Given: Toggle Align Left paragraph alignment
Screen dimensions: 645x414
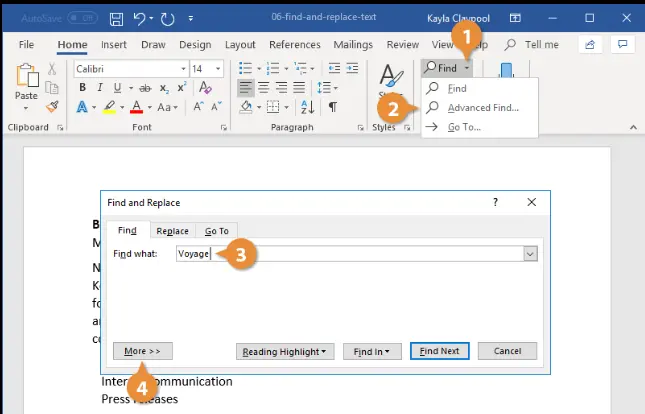Looking at the screenshot, I should [x=246, y=88].
